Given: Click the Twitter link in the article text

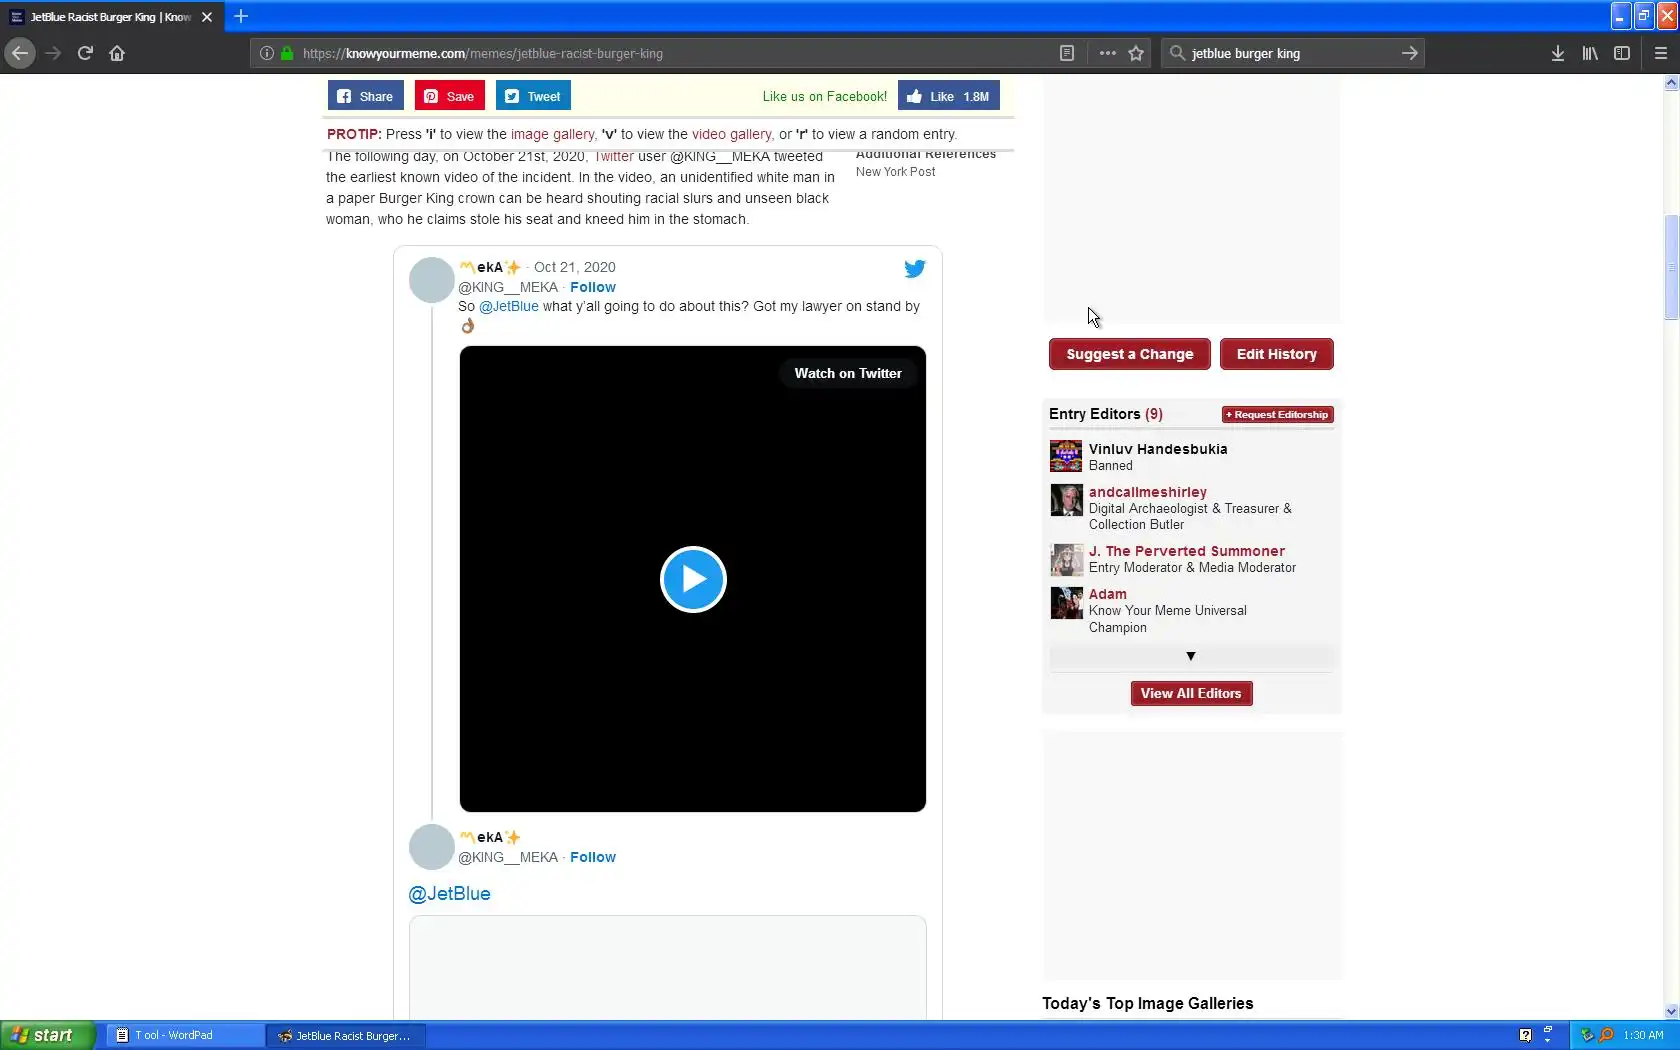Looking at the screenshot, I should point(614,156).
